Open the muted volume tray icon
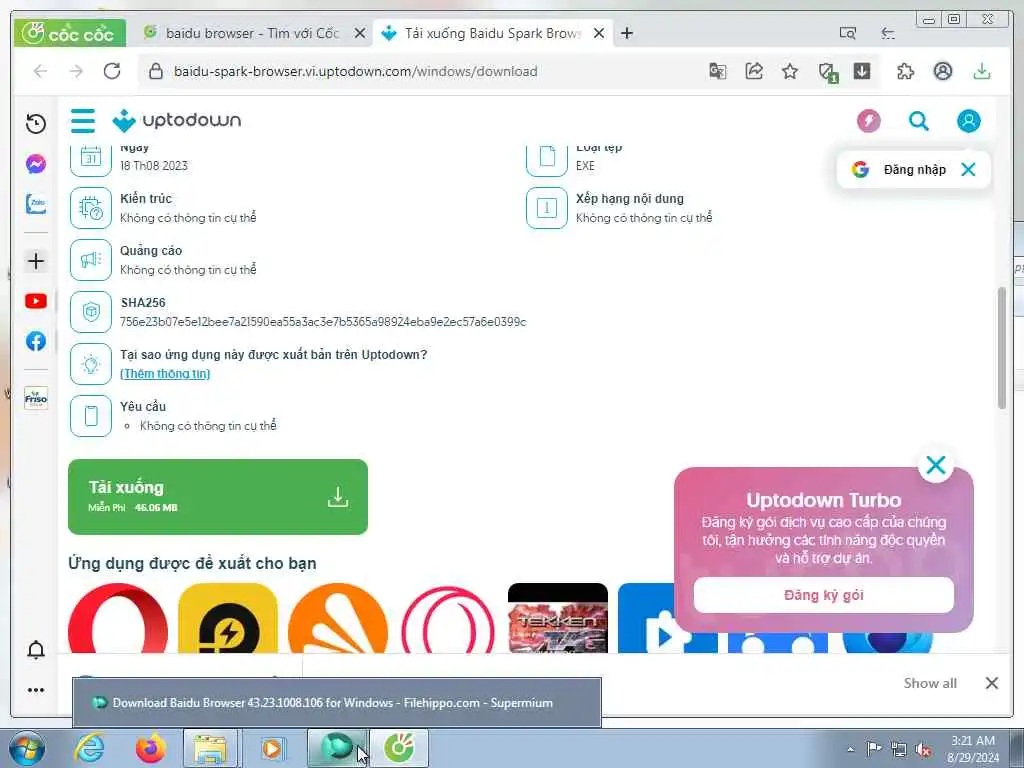 (x=923, y=750)
